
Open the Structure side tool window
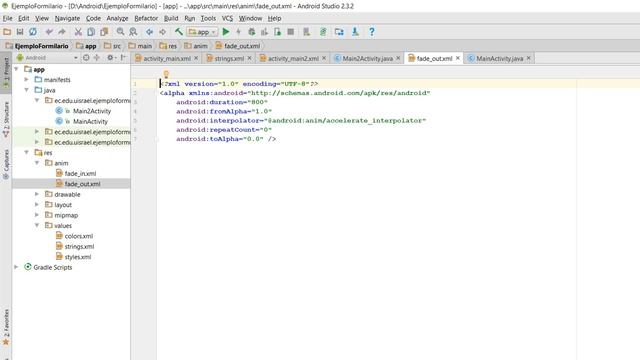click(6, 119)
